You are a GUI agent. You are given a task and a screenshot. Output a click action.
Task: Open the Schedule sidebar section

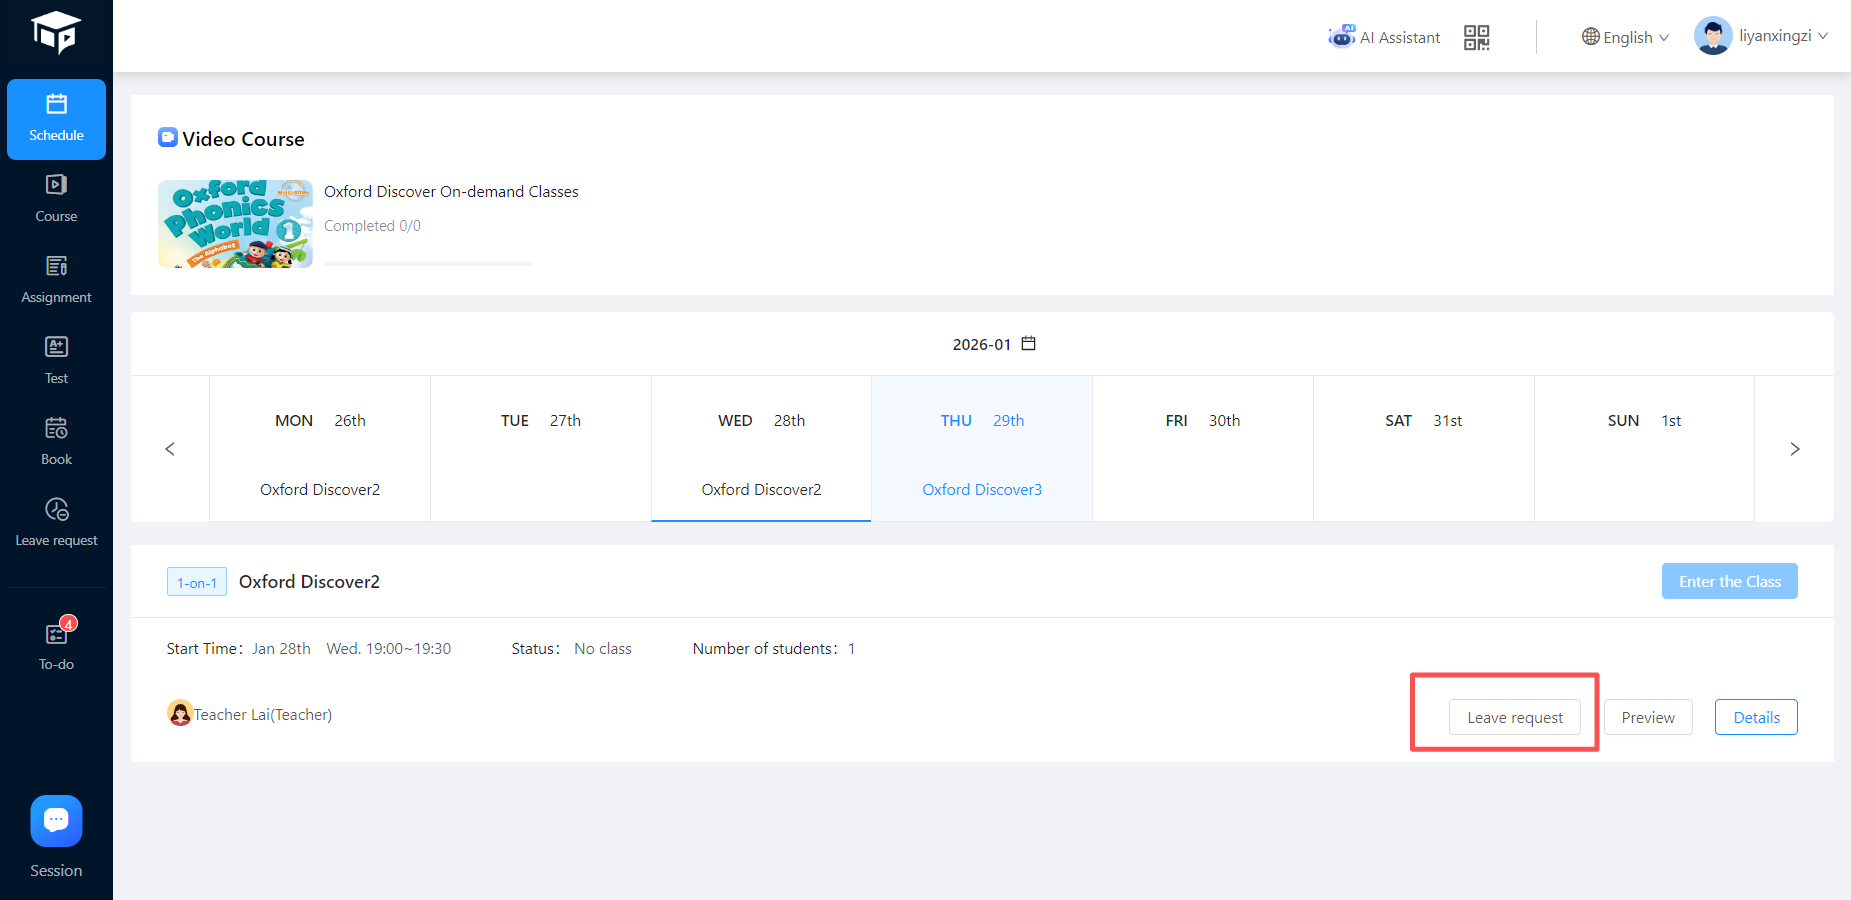56,119
